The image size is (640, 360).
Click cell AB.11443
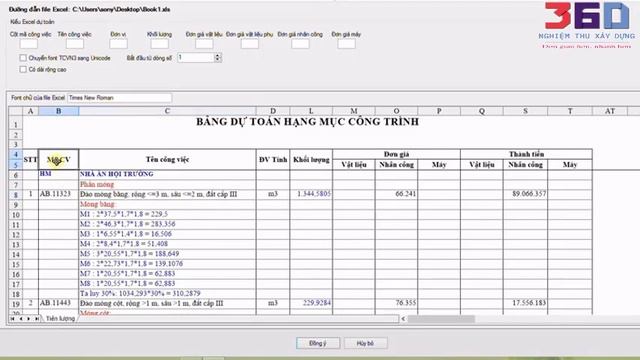(58, 303)
